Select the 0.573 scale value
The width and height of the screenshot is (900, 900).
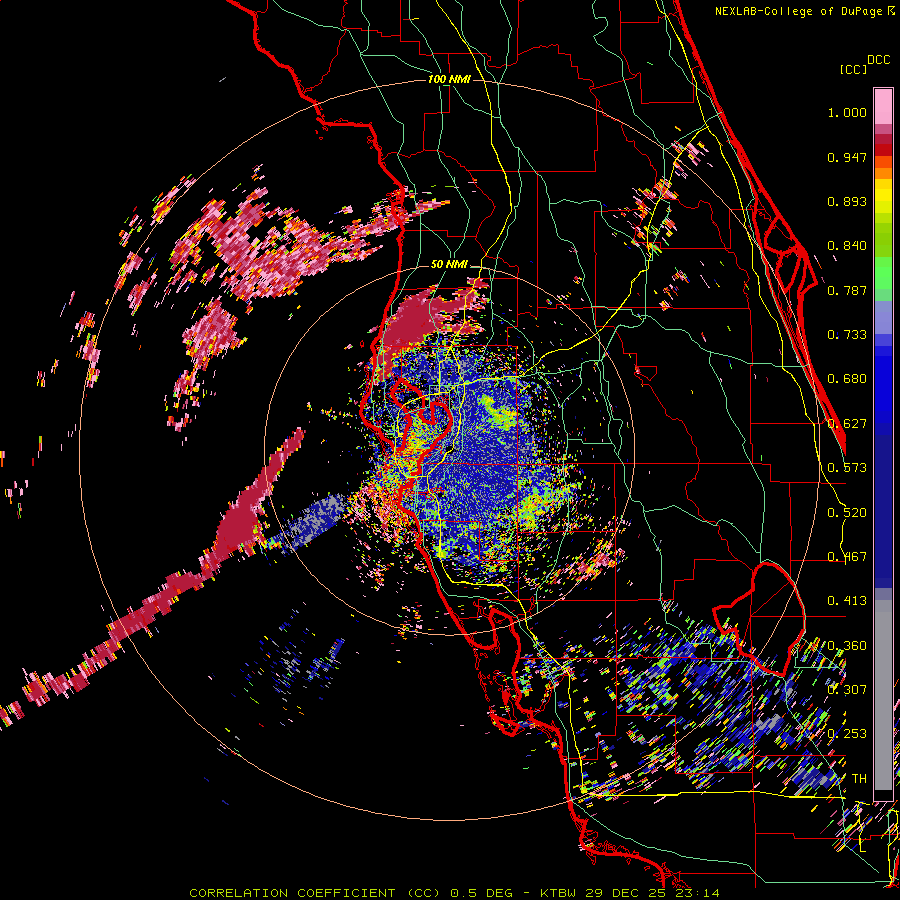click(x=847, y=468)
